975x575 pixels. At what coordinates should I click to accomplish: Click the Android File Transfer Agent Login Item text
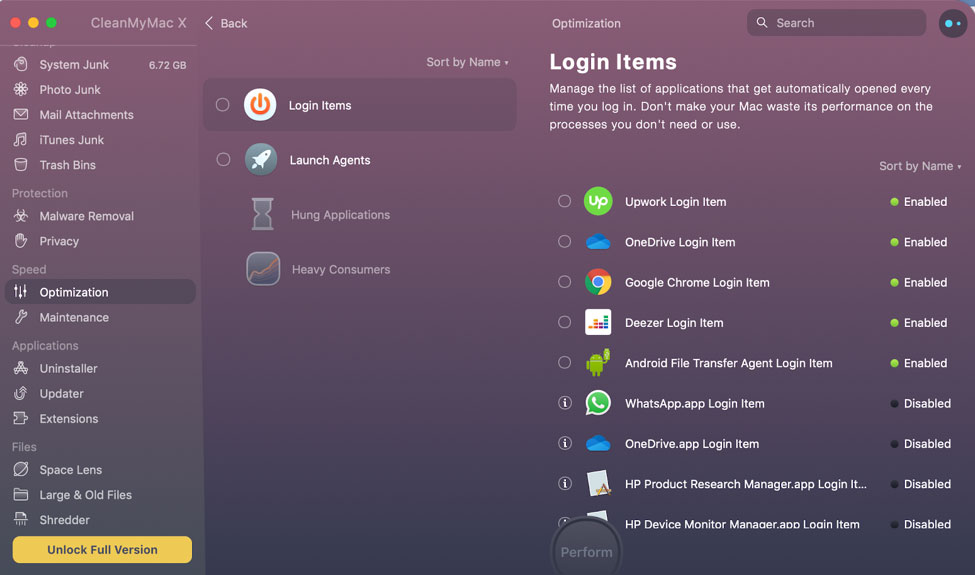[728, 363]
